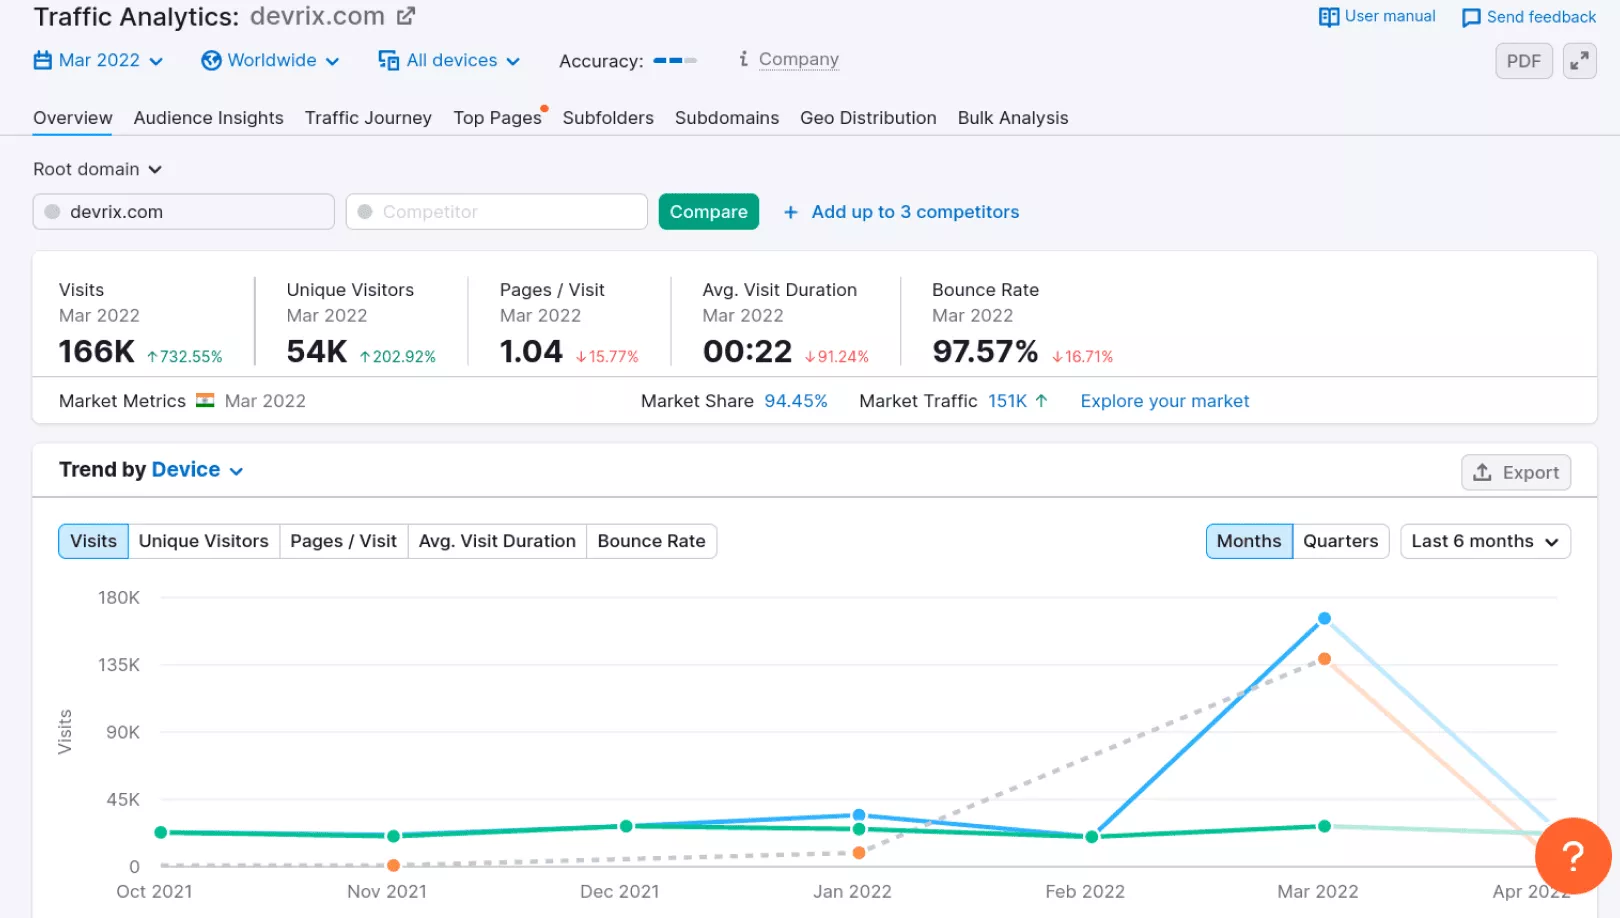This screenshot has width=1620, height=918.
Task: Switch to Audience Insights tab
Action: point(208,118)
